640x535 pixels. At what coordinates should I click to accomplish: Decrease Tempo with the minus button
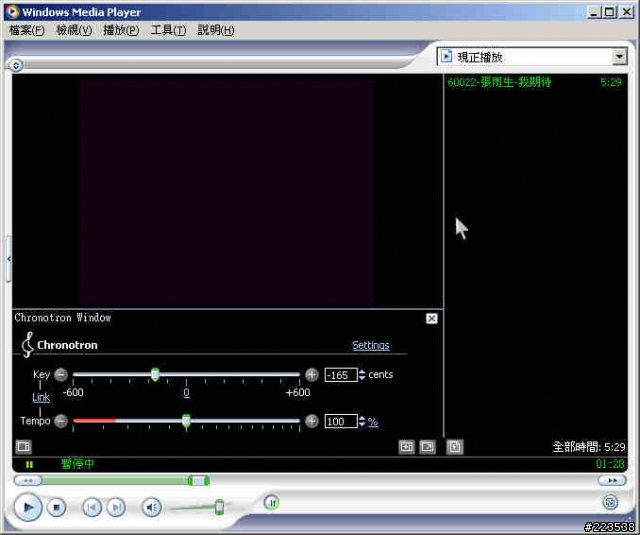point(61,421)
